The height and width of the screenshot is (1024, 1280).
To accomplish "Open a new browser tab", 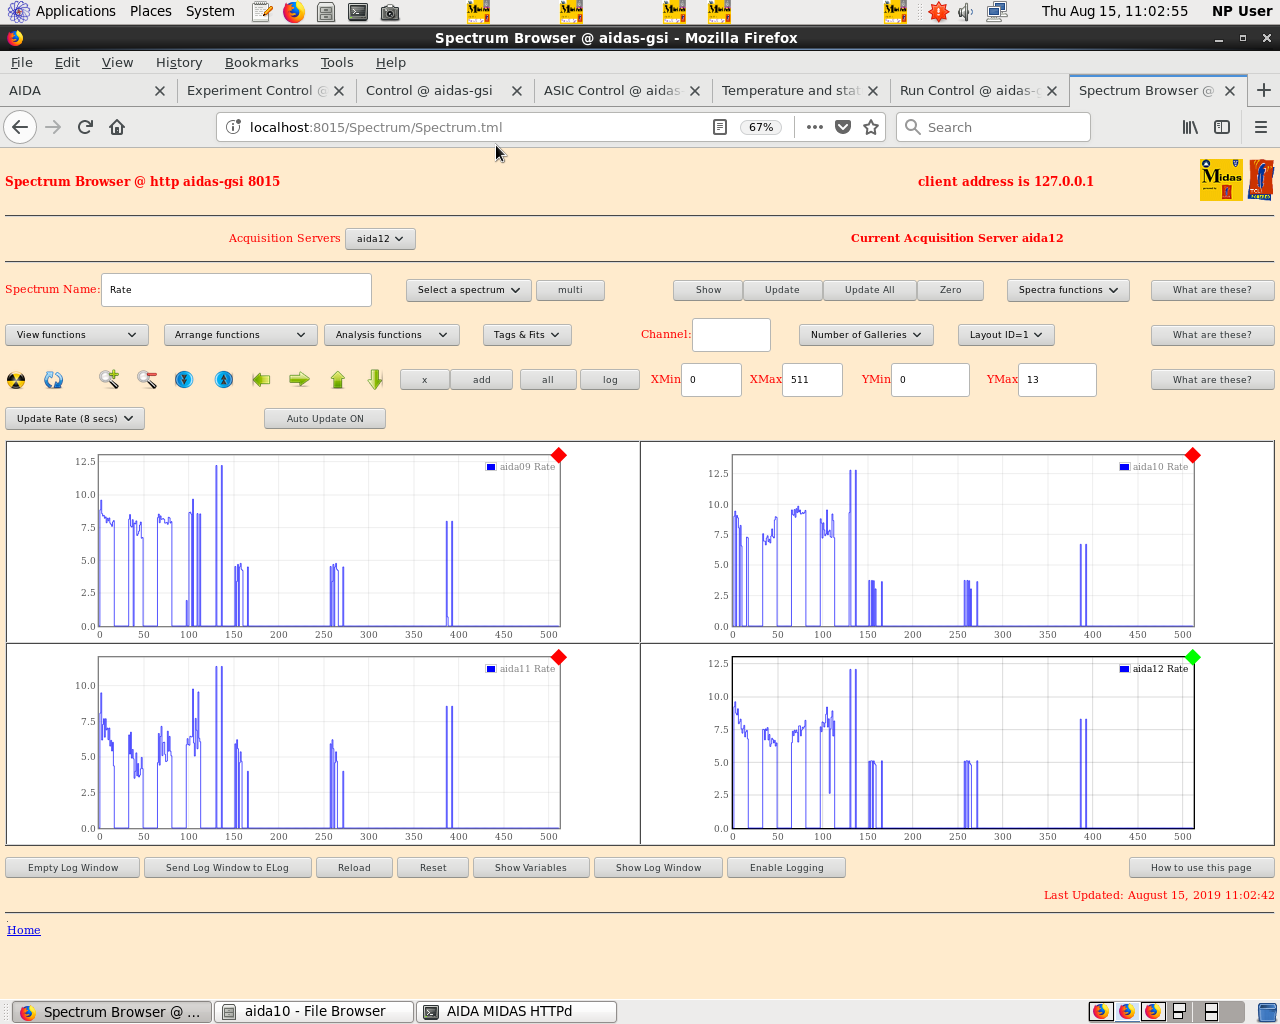I will pos(1264,90).
